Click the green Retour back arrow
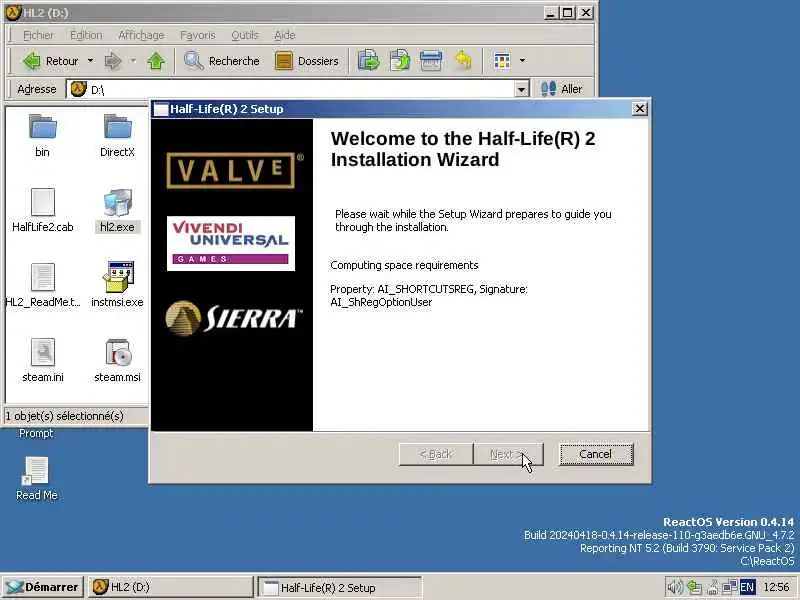800x600 pixels. (32, 61)
